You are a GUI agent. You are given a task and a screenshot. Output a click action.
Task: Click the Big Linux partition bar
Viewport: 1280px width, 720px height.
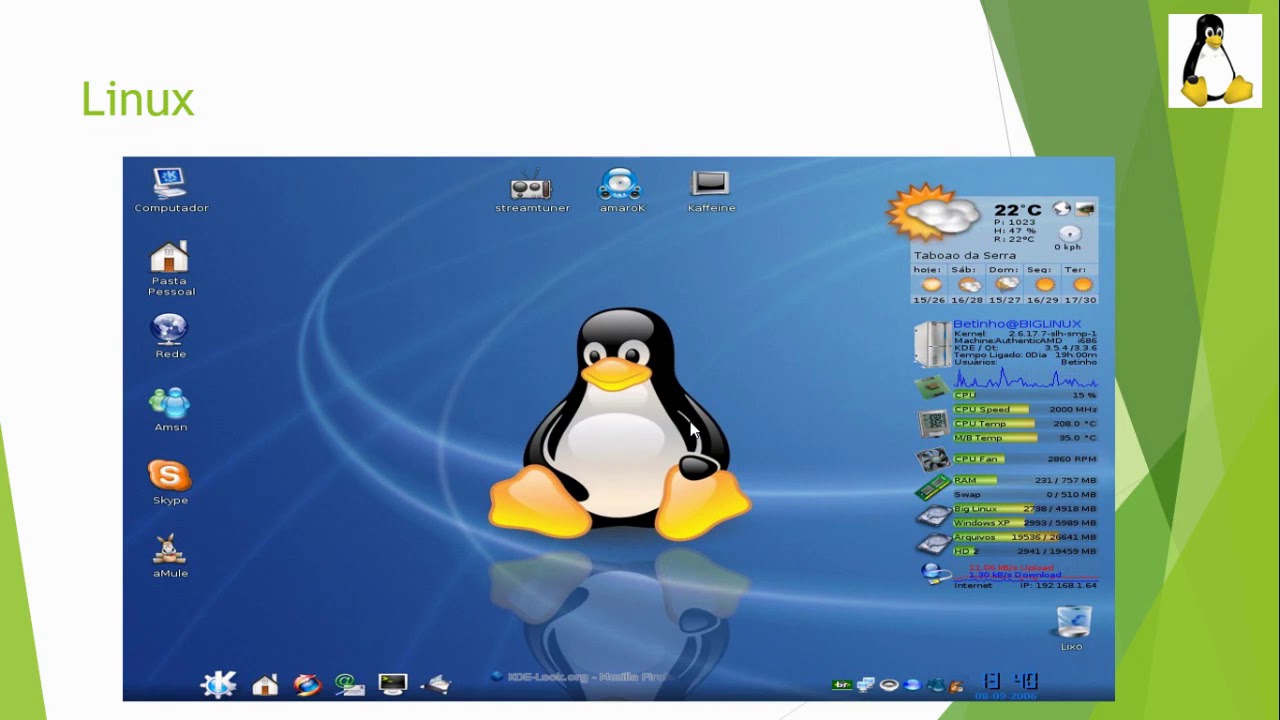coord(1025,509)
